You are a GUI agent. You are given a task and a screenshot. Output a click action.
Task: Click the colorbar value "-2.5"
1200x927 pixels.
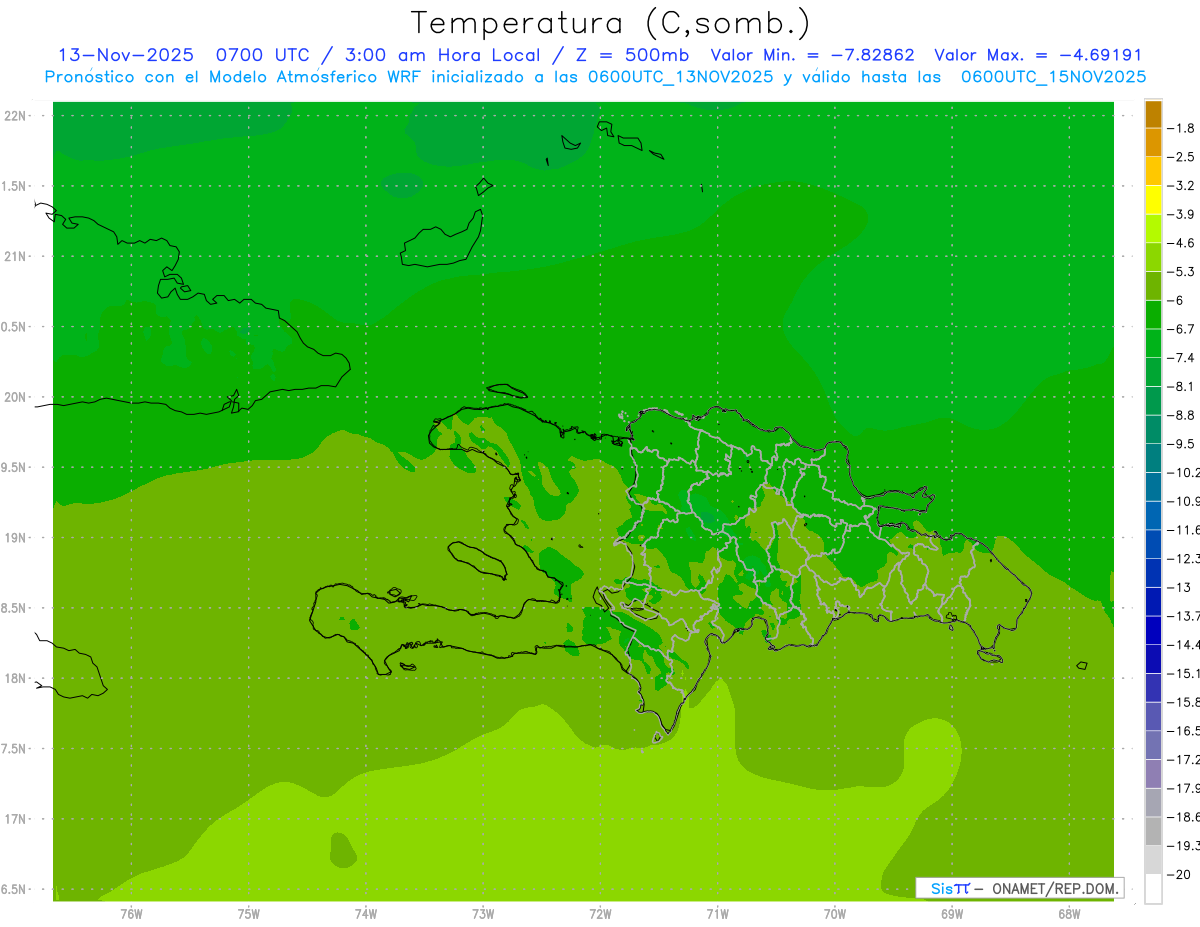tap(1181, 157)
